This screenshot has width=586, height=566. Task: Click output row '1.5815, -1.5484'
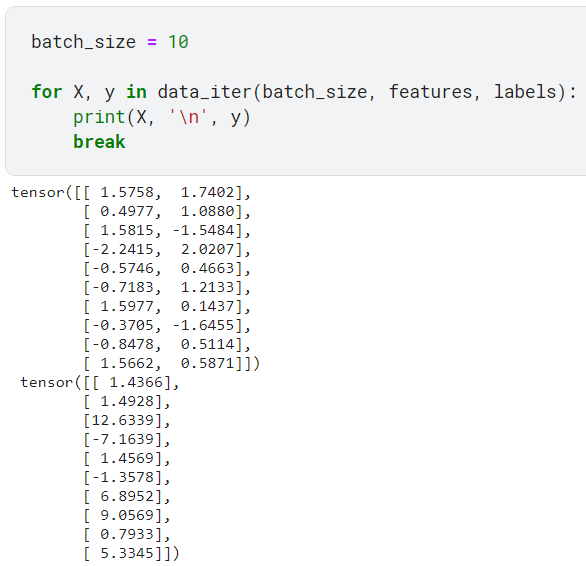(x=167, y=231)
